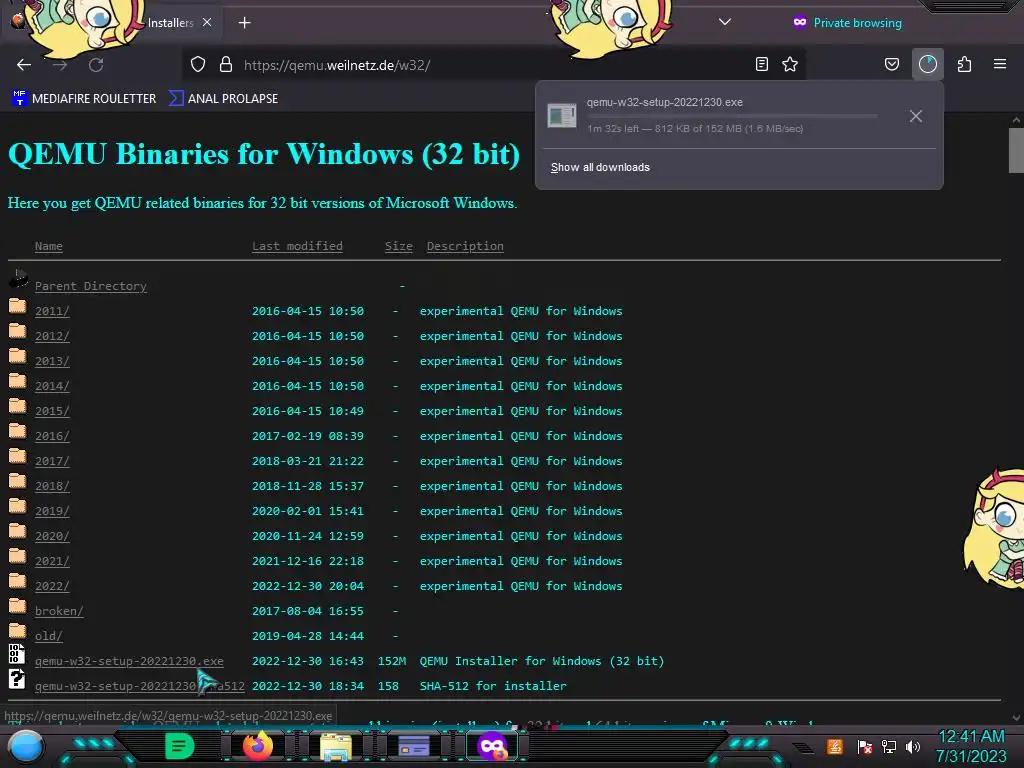This screenshot has width=1024, height=768.
Task: Open the Firefox private window taskbar icon
Action: (x=492, y=746)
